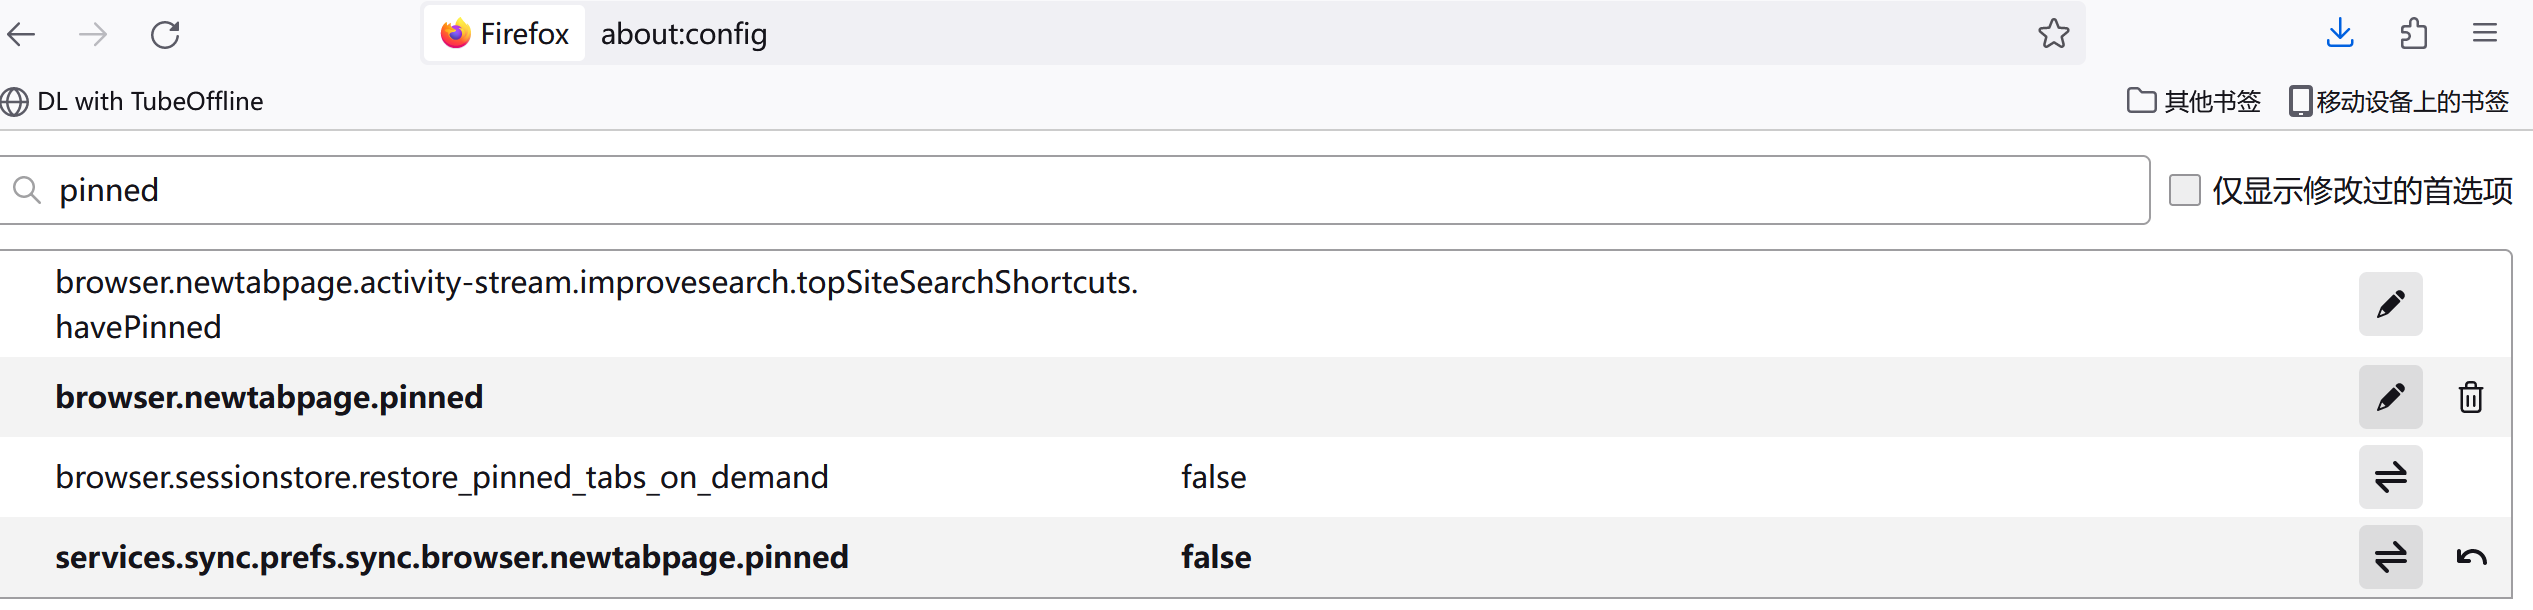Screen dimensions: 2533x610
Task: Open the Downloads panel icon
Action: point(2339,33)
